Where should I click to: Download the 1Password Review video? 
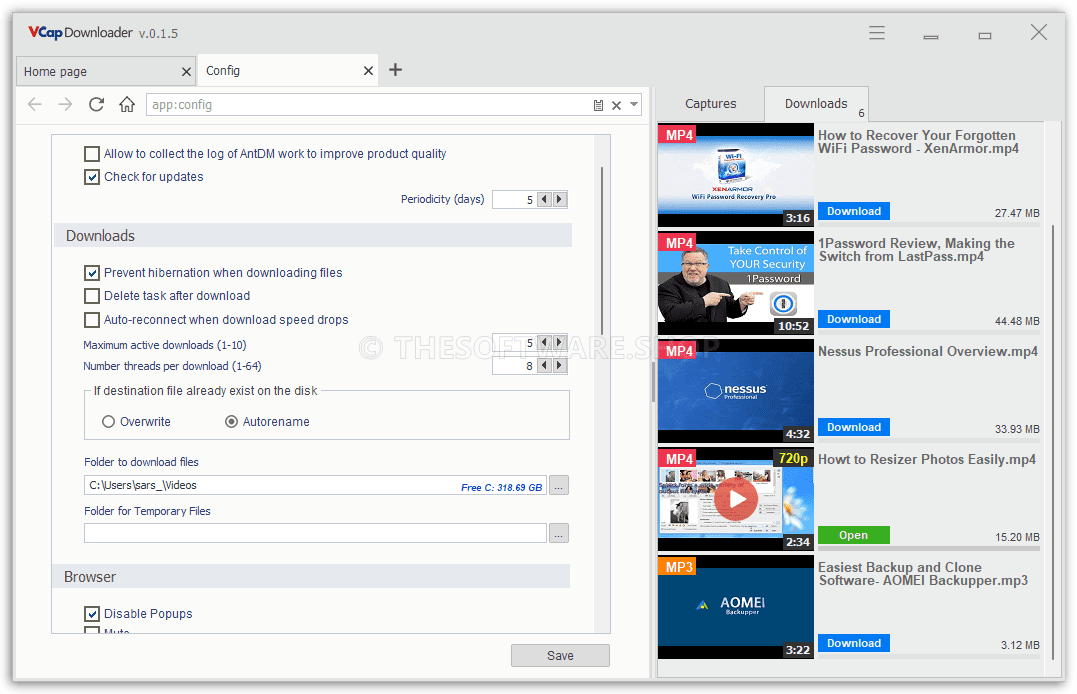[854, 319]
